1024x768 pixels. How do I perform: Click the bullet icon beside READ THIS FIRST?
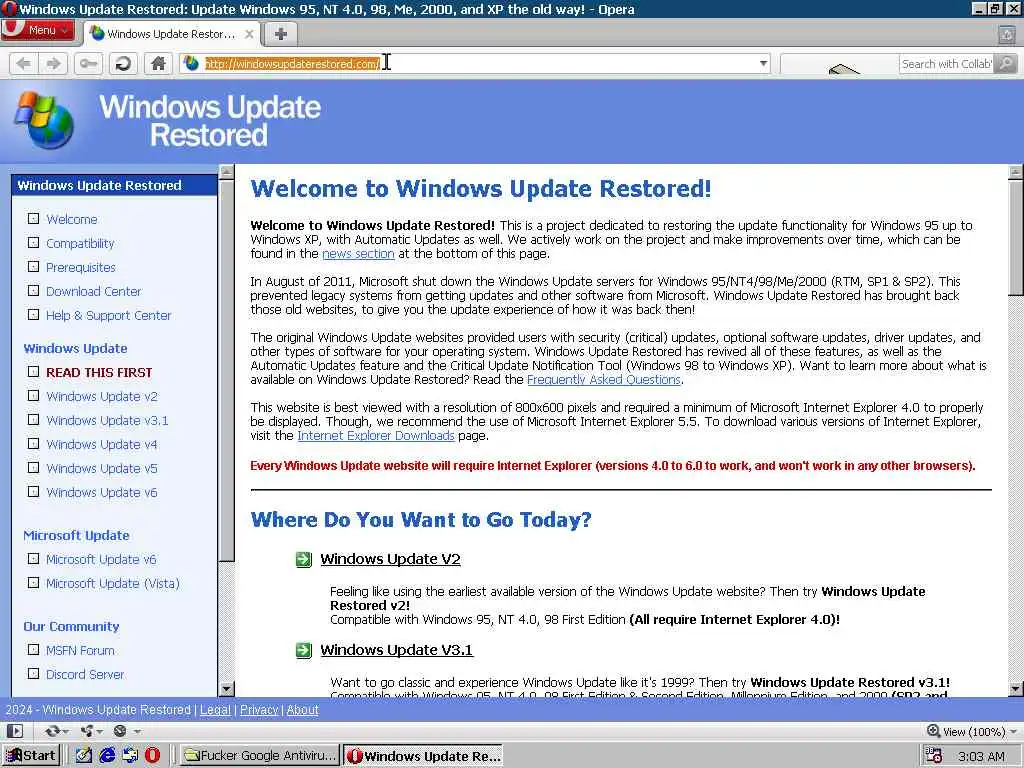[33, 372]
